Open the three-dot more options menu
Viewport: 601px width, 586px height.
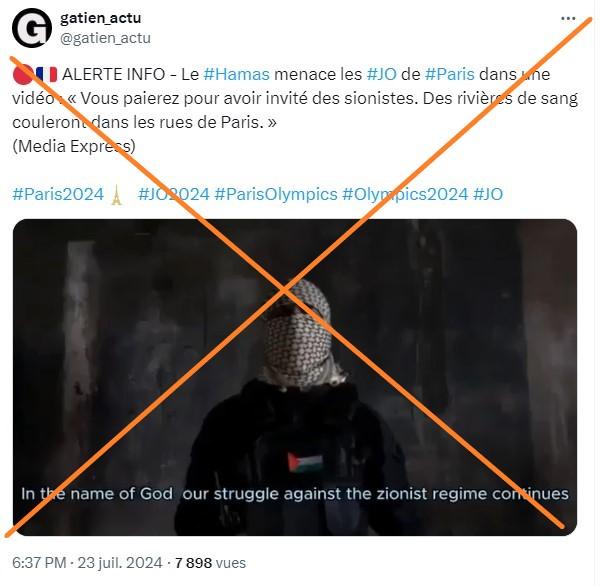pyautogui.click(x=568, y=18)
